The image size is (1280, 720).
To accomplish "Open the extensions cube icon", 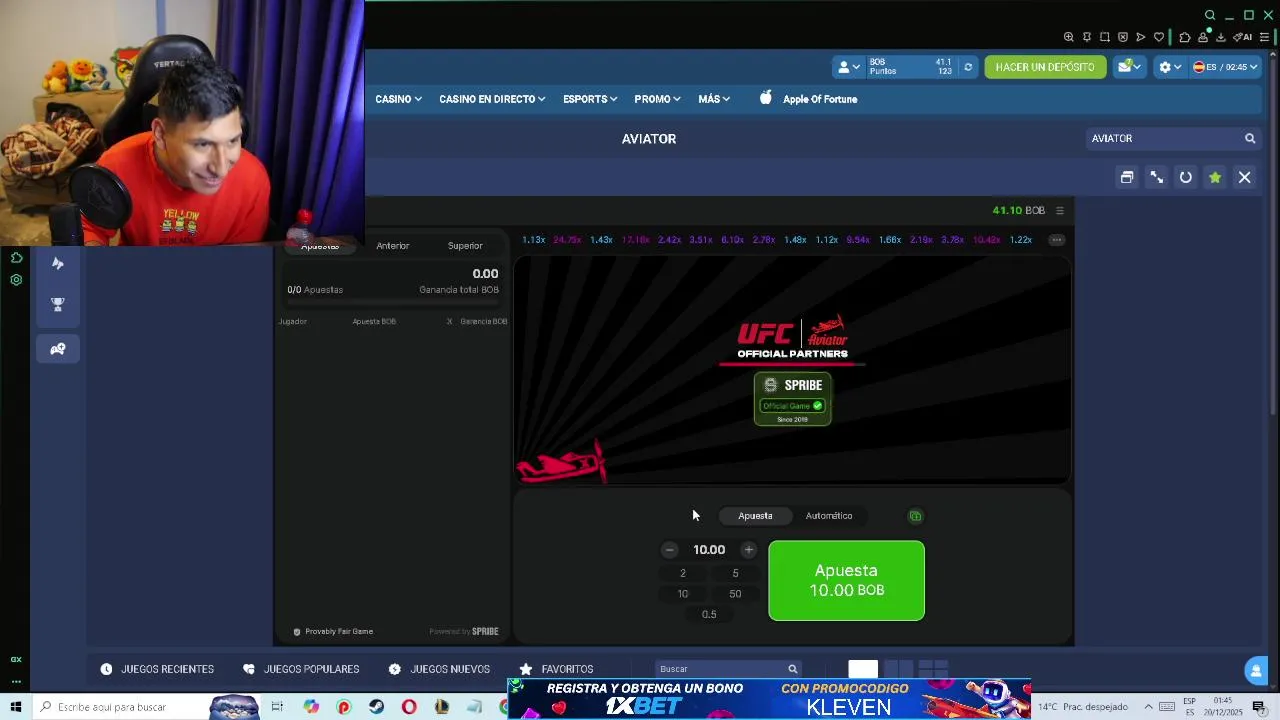I will [1185, 37].
